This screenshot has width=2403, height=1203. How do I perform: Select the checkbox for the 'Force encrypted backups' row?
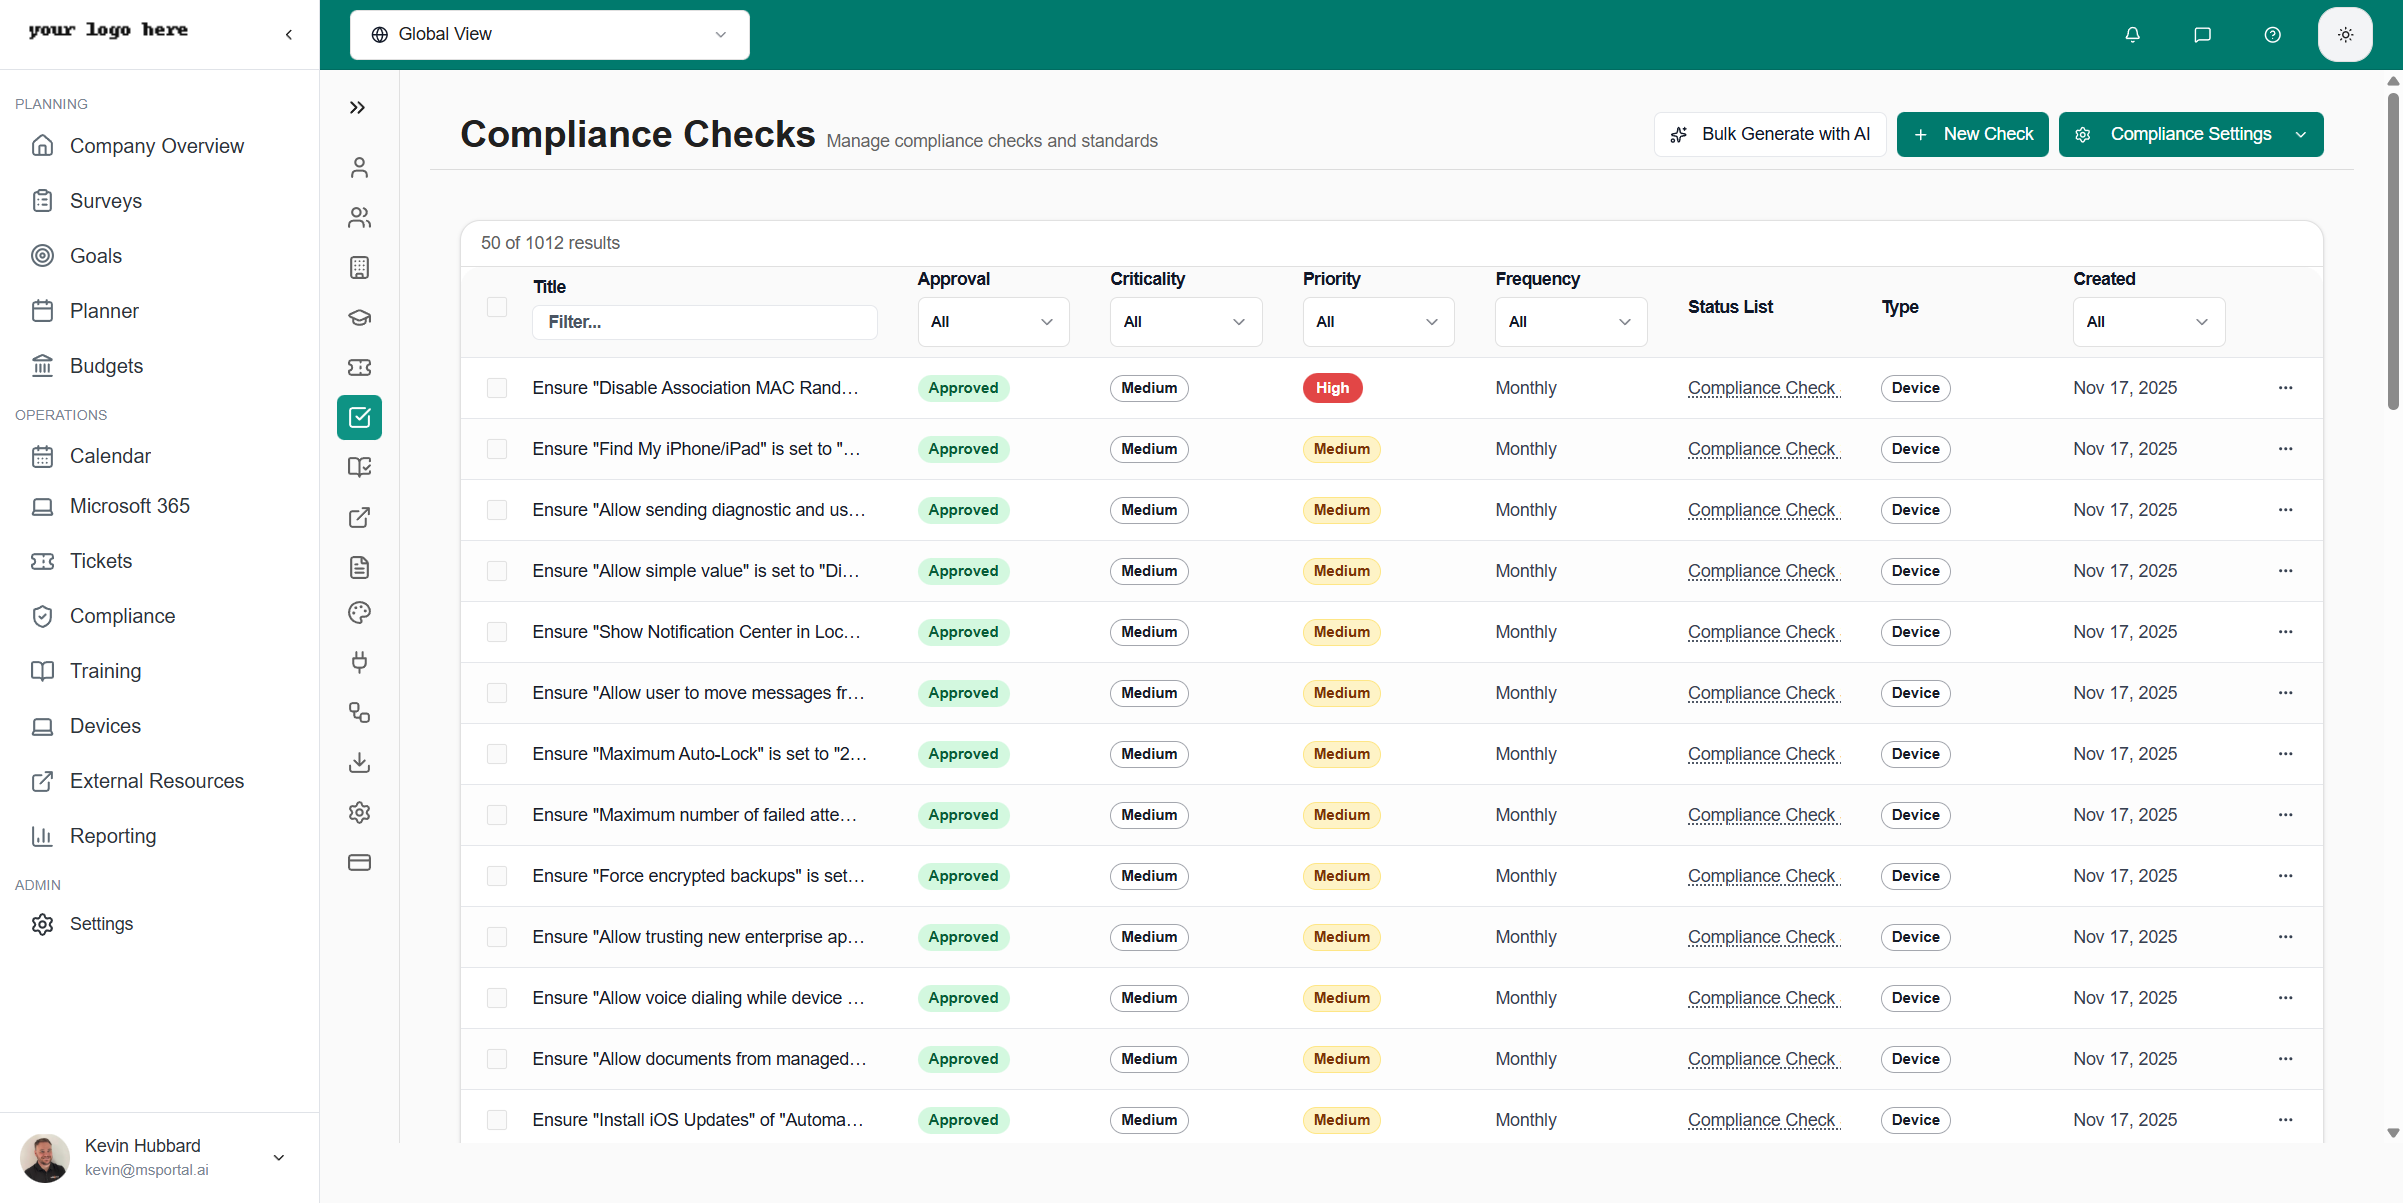point(497,875)
